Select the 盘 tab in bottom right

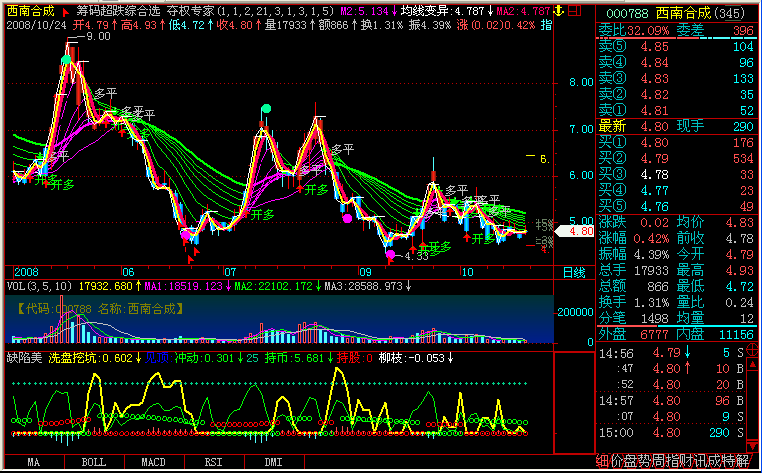[630, 460]
